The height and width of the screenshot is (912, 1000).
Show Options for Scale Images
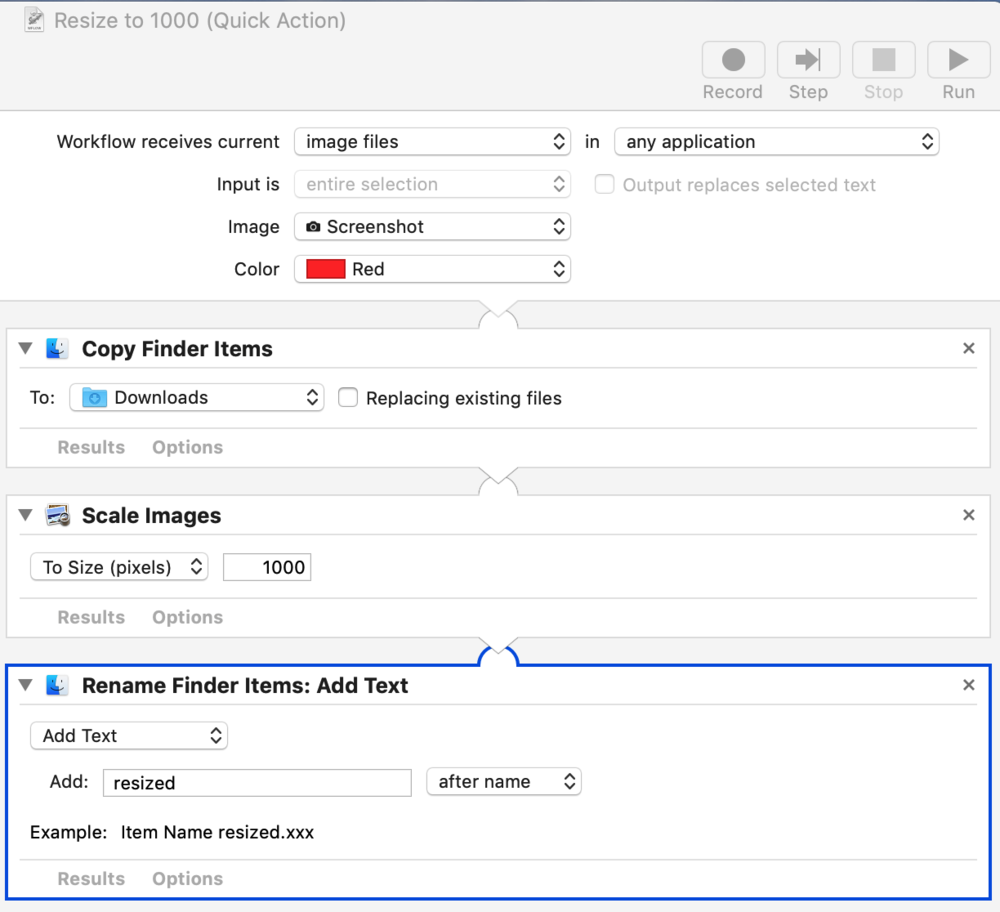click(x=188, y=617)
